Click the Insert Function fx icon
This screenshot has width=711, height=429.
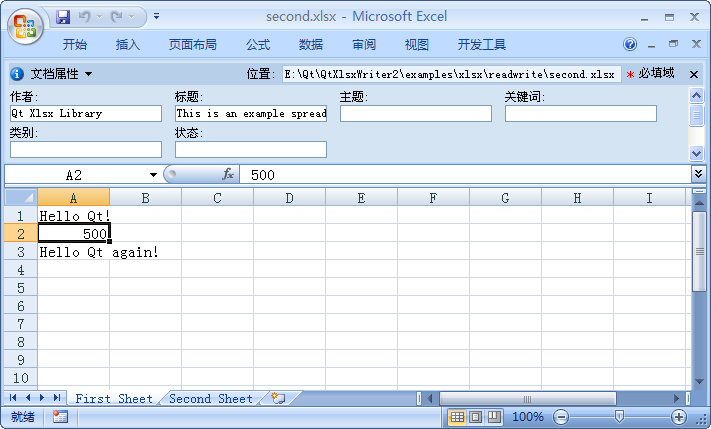click(228, 175)
